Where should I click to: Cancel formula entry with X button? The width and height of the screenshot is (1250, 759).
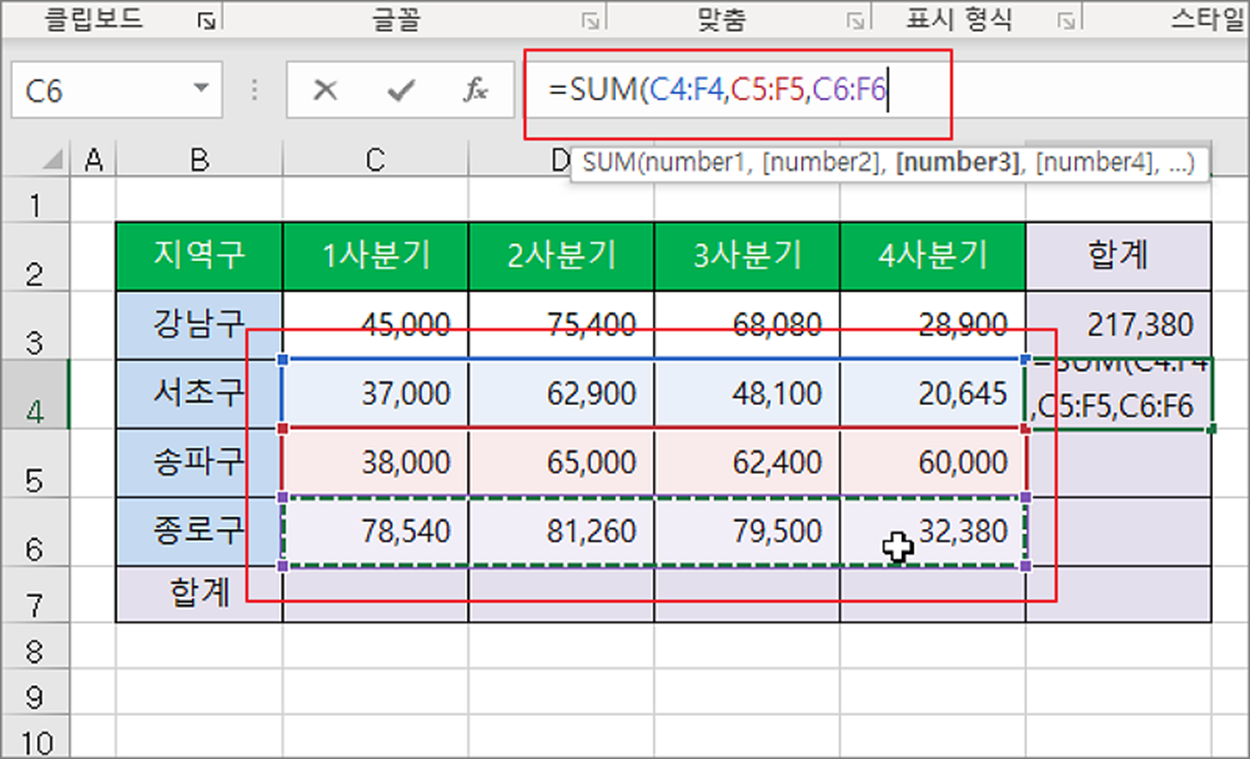click(x=325, y=91)
